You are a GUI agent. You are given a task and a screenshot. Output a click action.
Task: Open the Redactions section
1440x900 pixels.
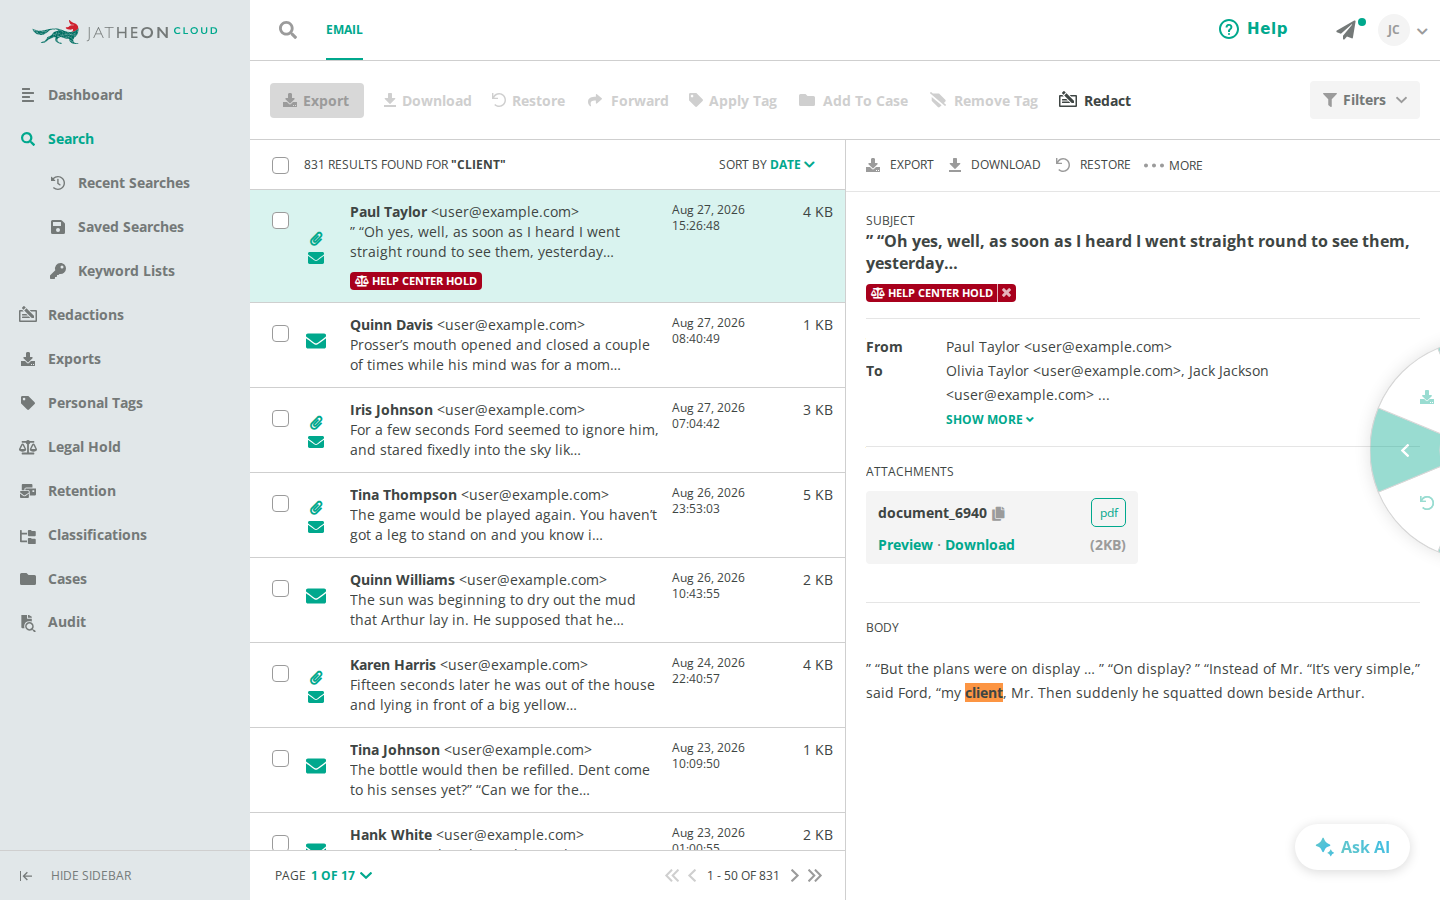click(72, 315)
